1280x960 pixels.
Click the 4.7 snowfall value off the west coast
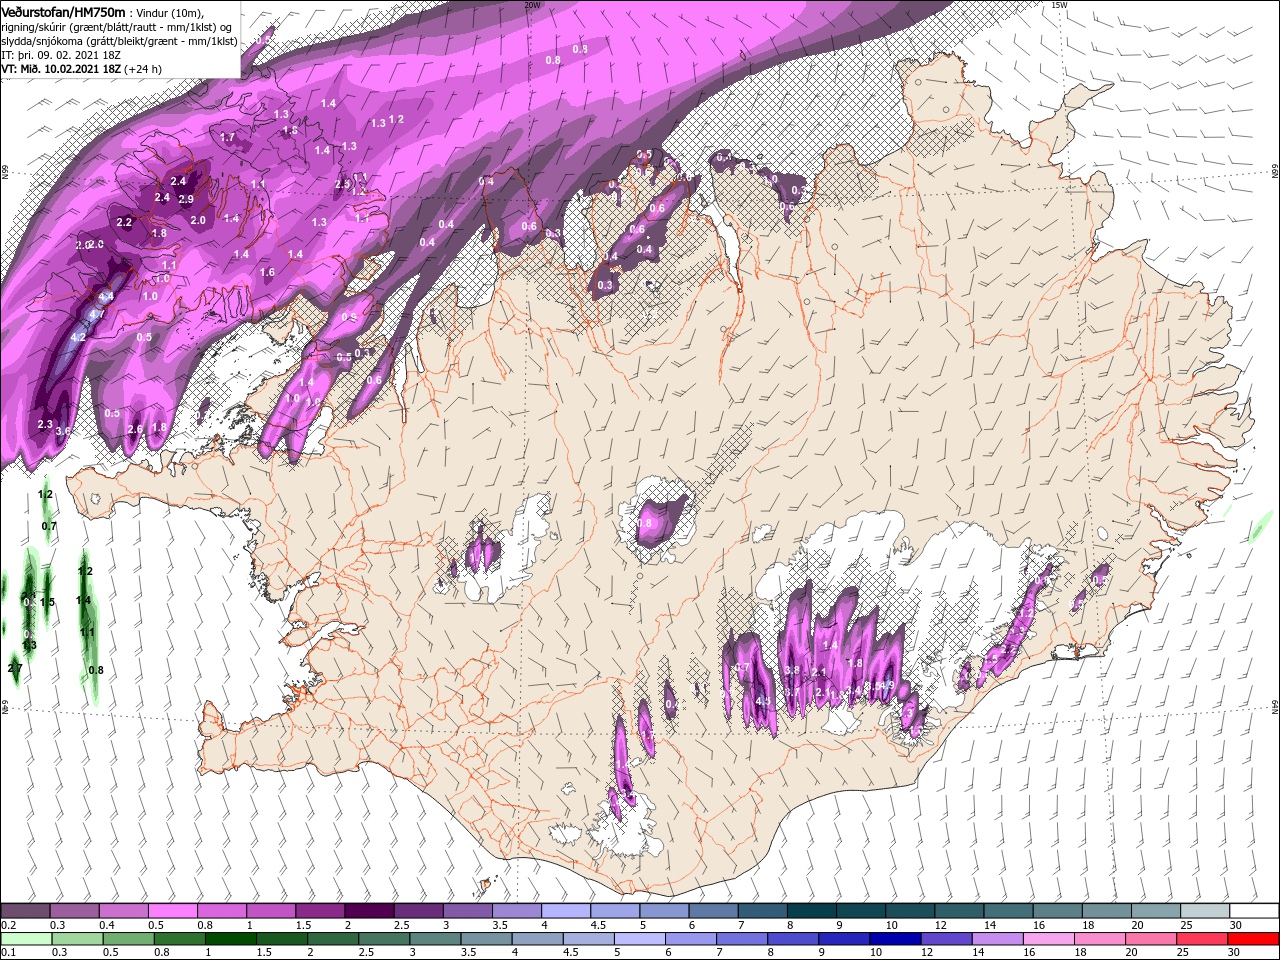click(97, 314)
